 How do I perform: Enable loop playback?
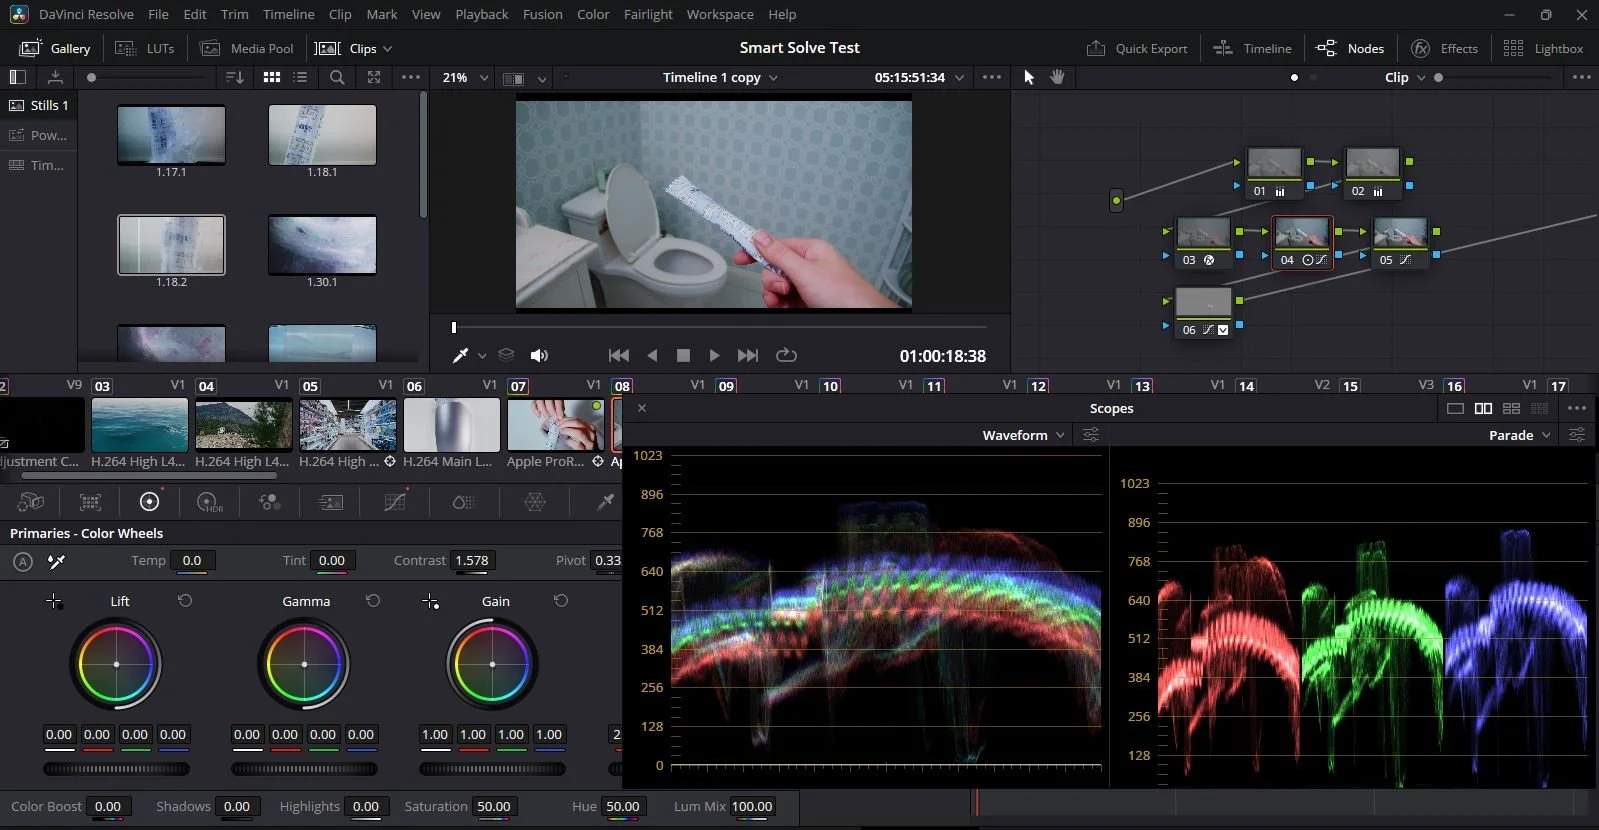786,356
